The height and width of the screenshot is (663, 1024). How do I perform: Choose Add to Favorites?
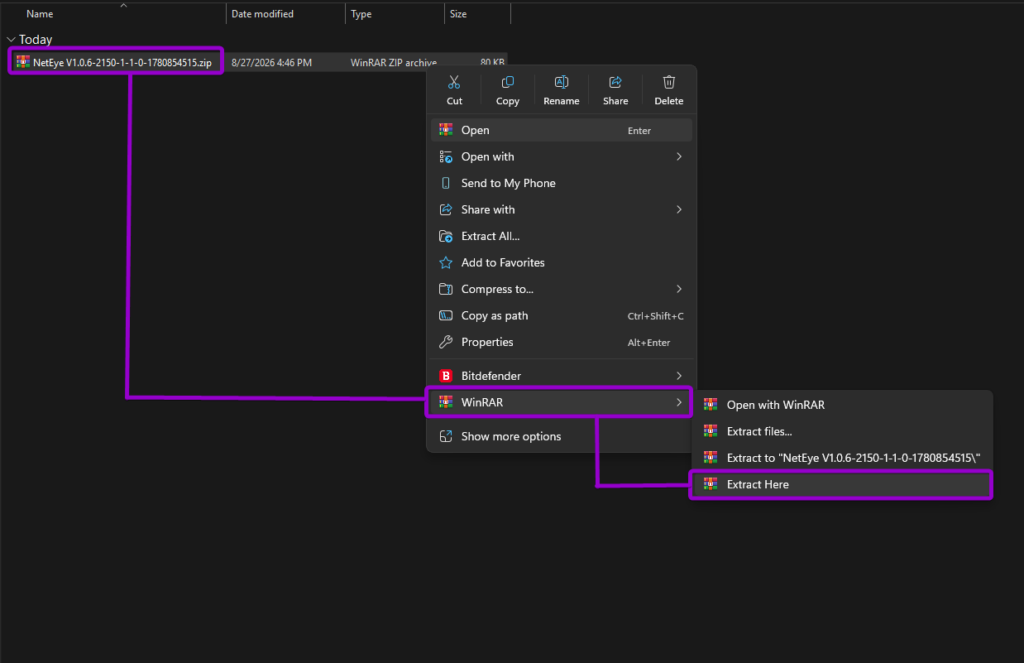pyautogui.click(x=561, y=263)
